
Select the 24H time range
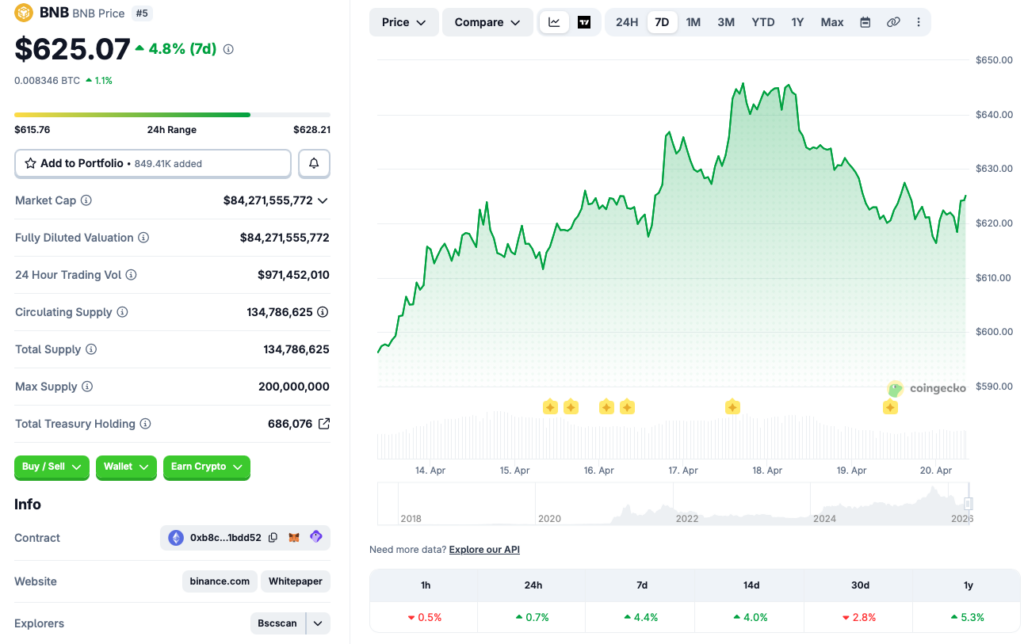click(627, 22)
